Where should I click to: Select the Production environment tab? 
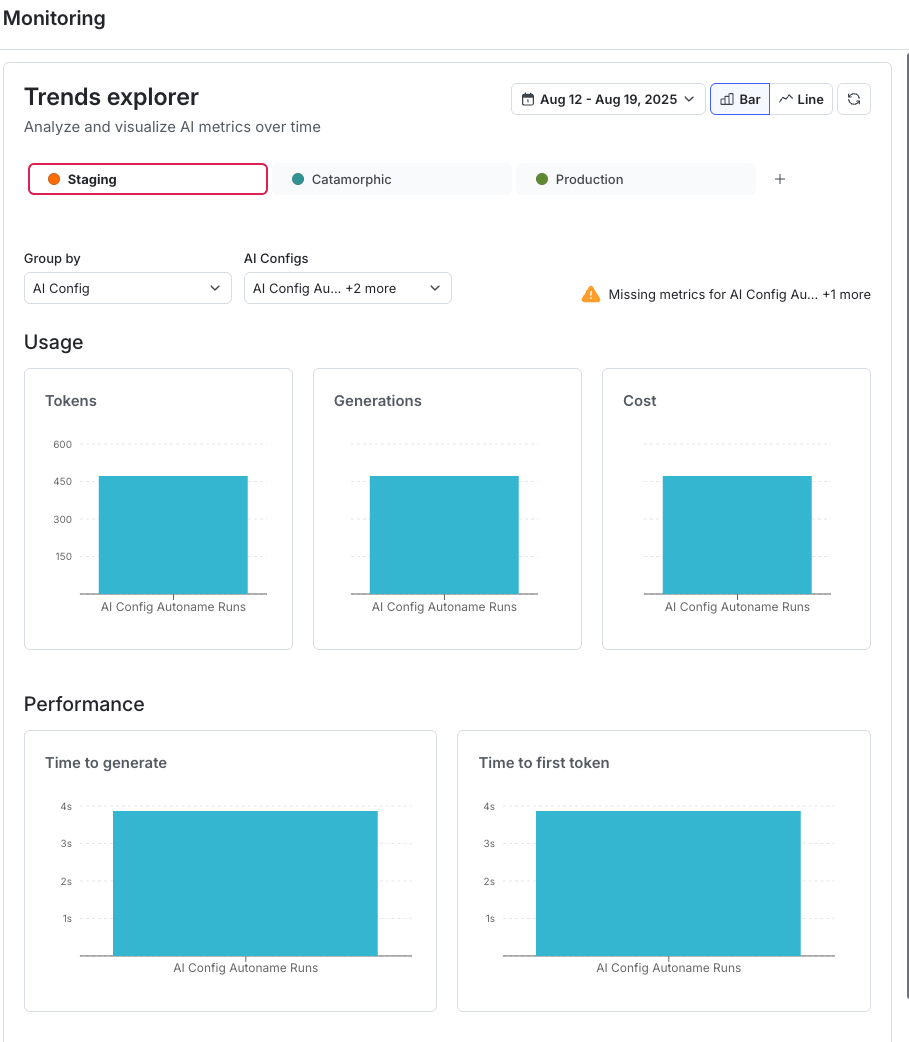[x=636, y=179]
